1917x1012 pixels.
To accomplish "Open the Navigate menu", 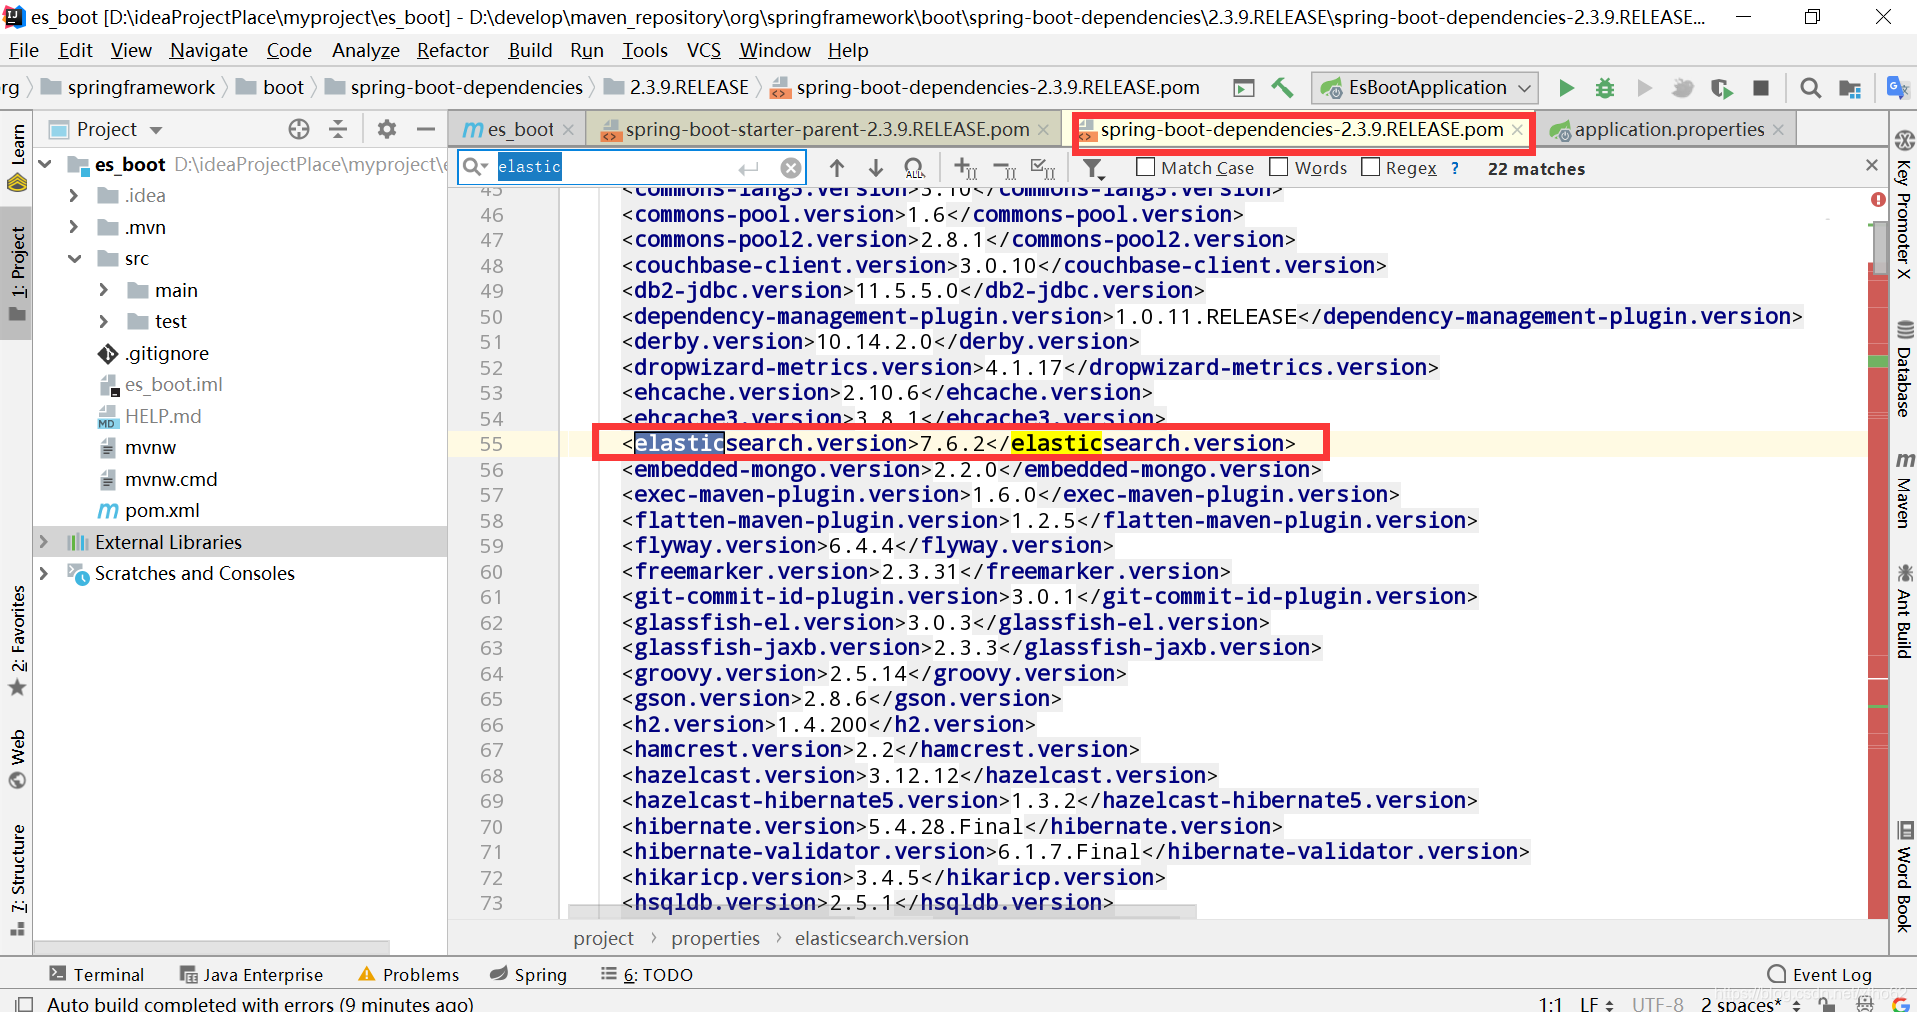I will tap(208, 50).
